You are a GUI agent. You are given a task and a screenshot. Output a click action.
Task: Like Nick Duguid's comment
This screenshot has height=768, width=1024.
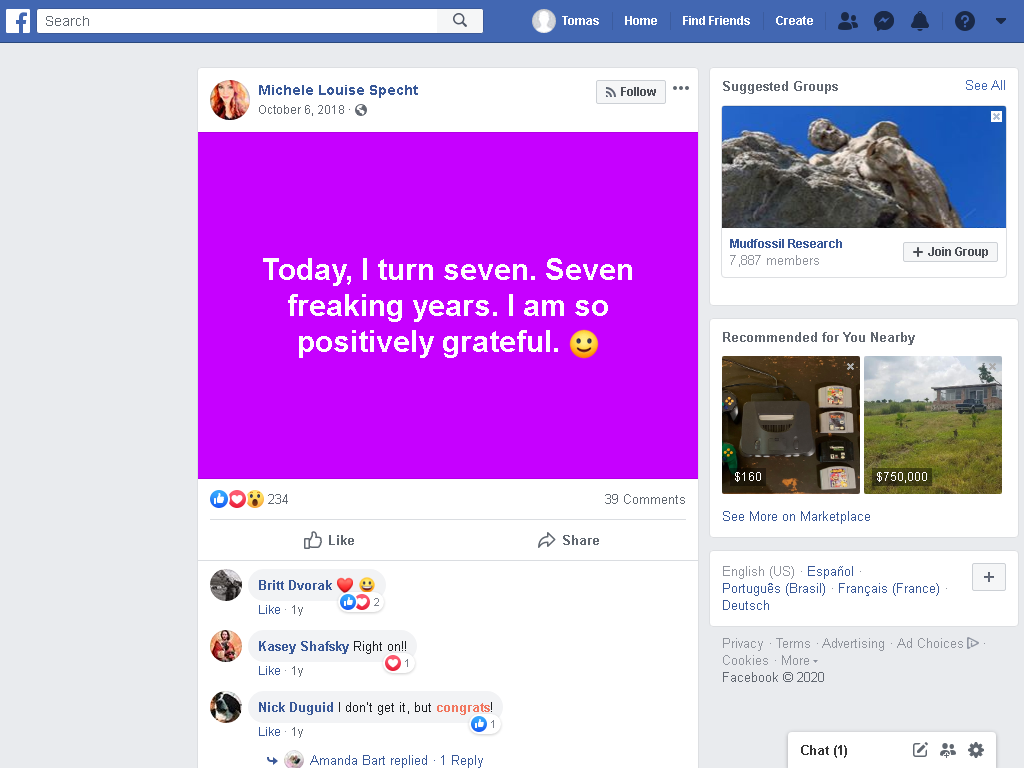[x=269, y=732]
